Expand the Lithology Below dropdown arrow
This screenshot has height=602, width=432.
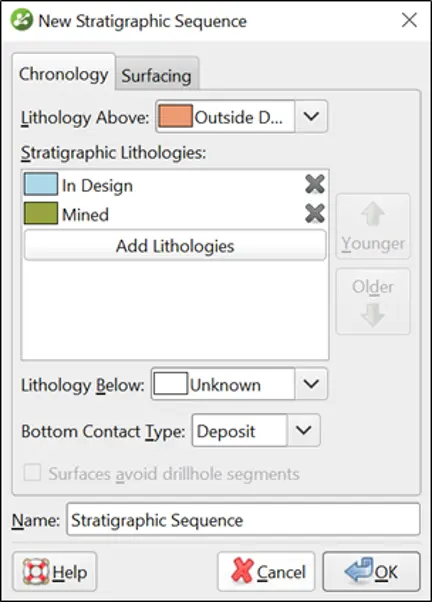point(311,384)
